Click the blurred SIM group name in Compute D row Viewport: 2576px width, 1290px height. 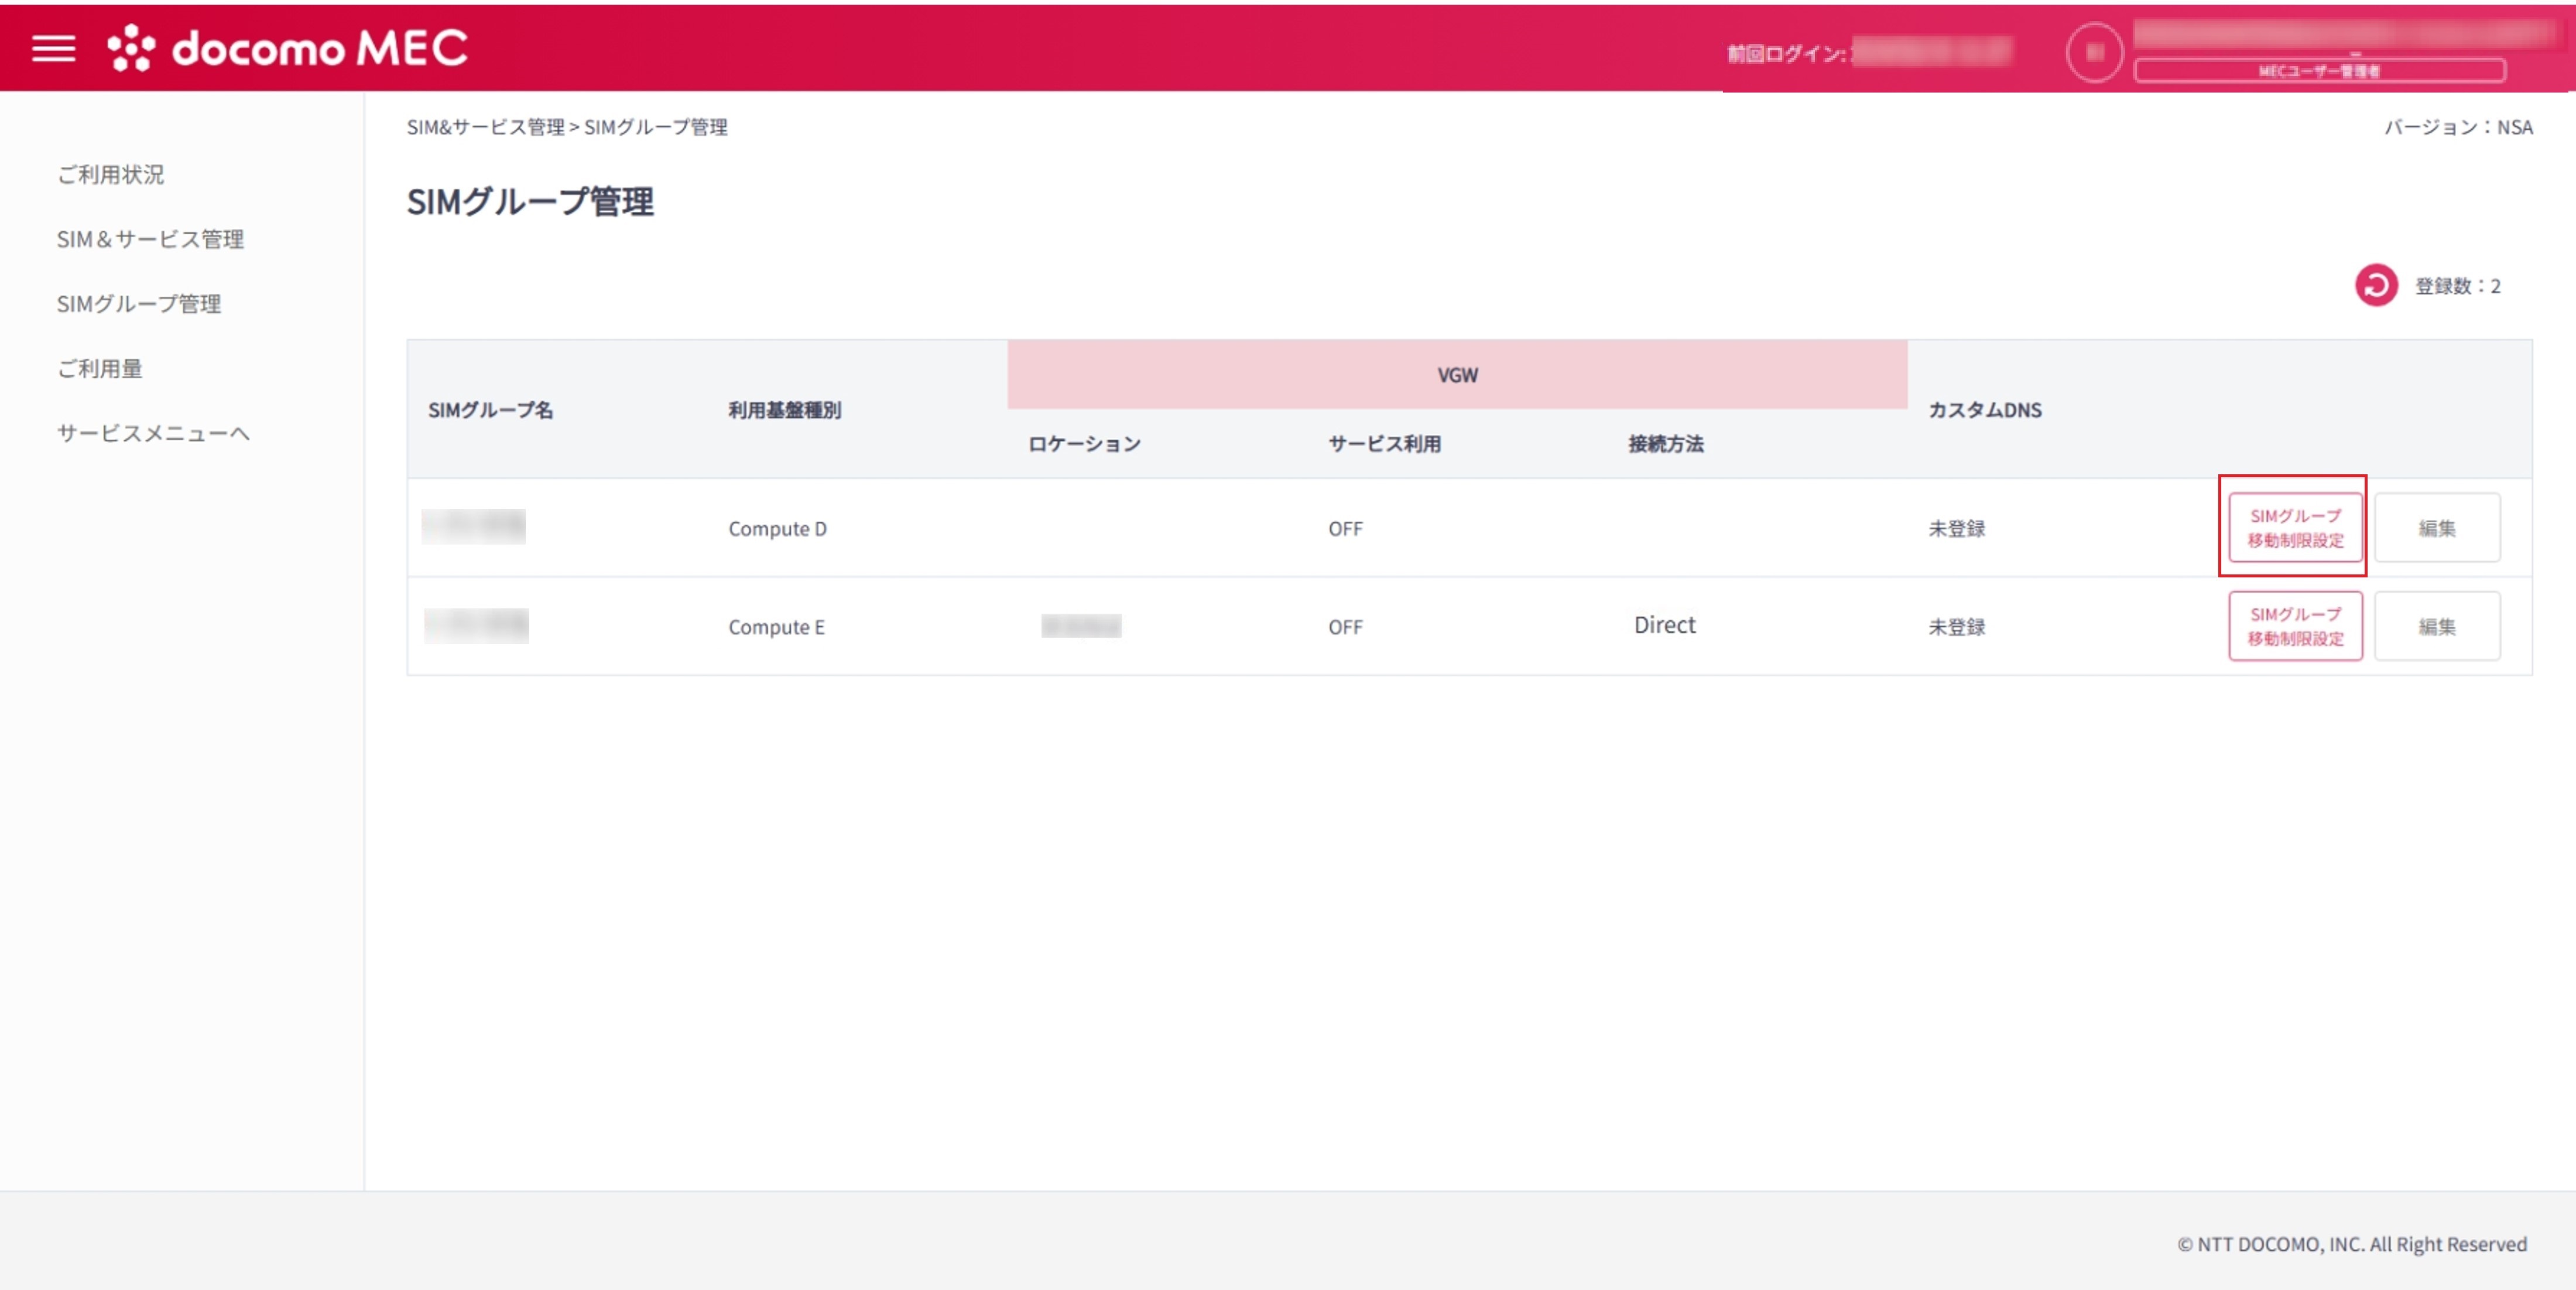[473, 526]
